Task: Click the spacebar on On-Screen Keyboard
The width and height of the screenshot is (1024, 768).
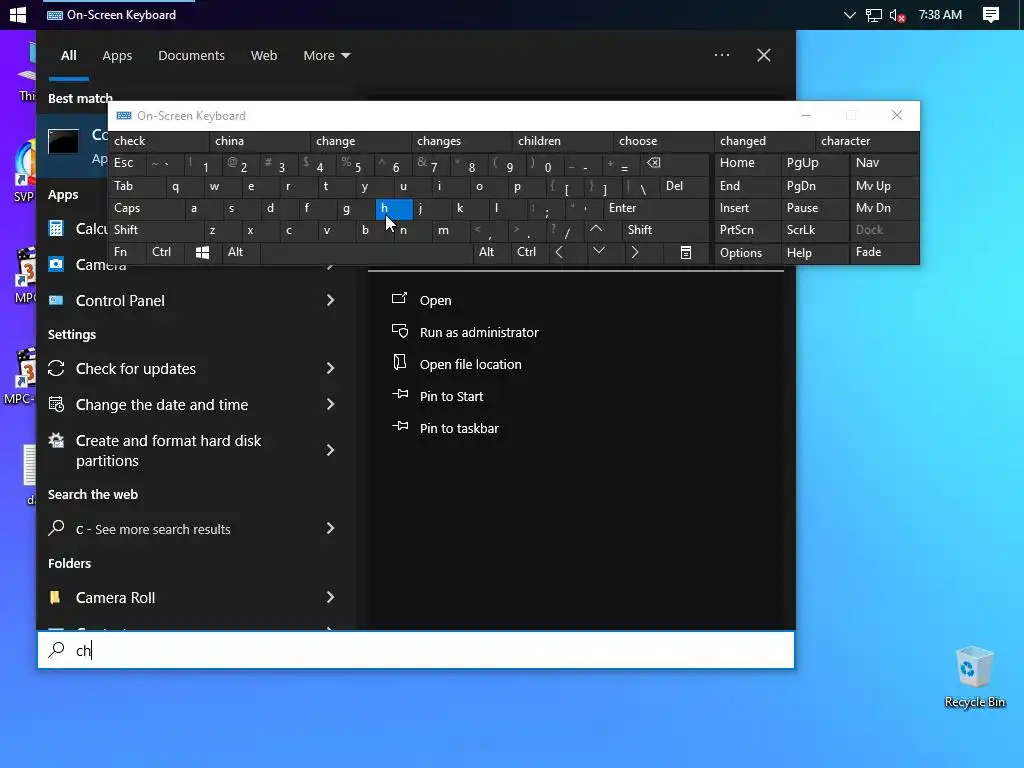Action: click(x=366, y=252)
